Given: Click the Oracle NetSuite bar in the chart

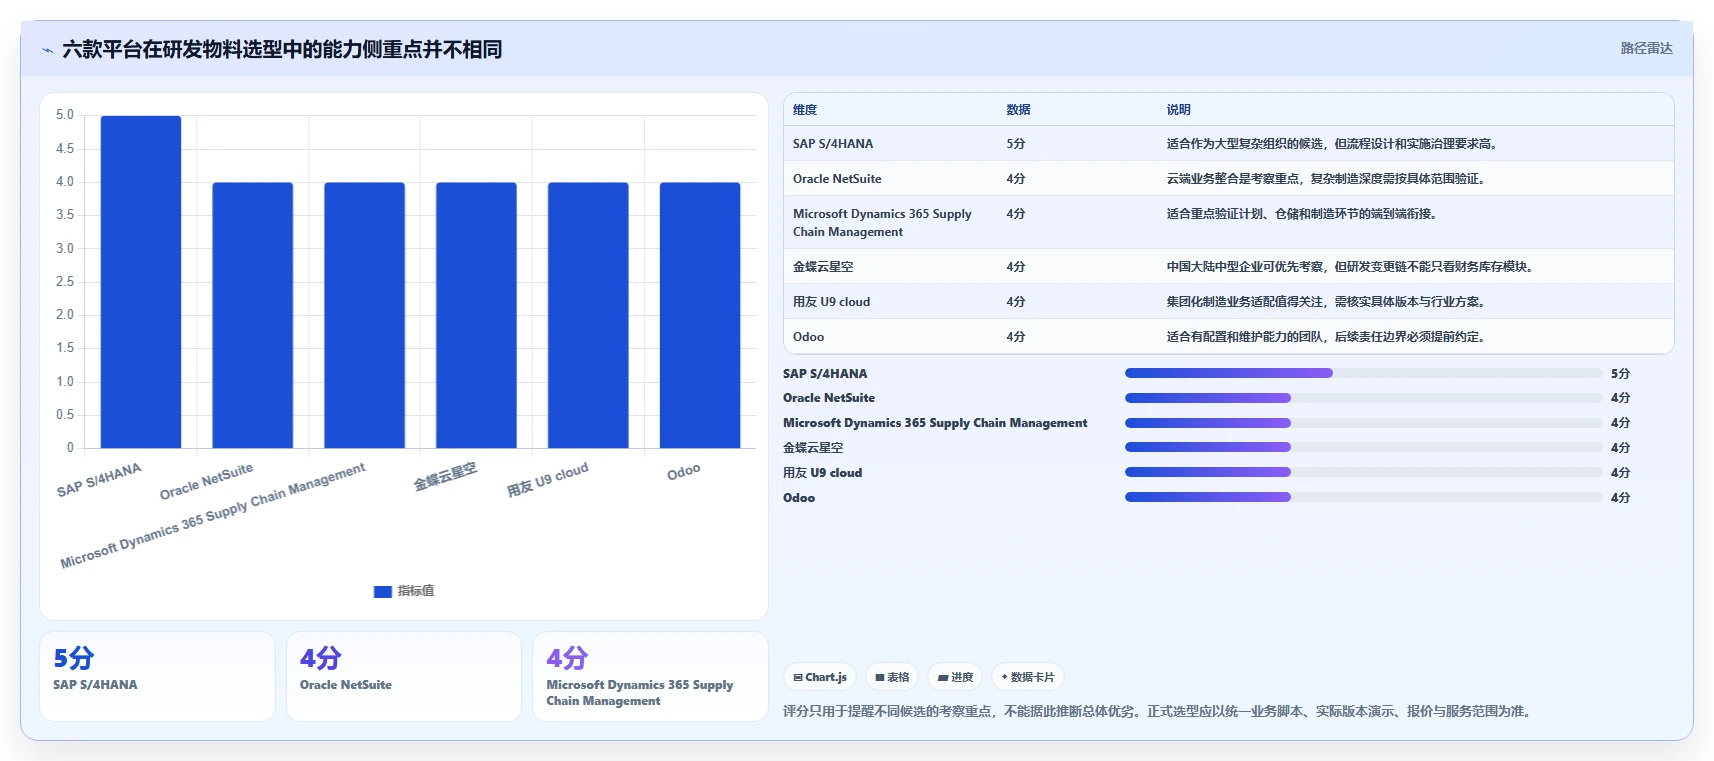Looking at the screenshot, I should click(253, 315).
